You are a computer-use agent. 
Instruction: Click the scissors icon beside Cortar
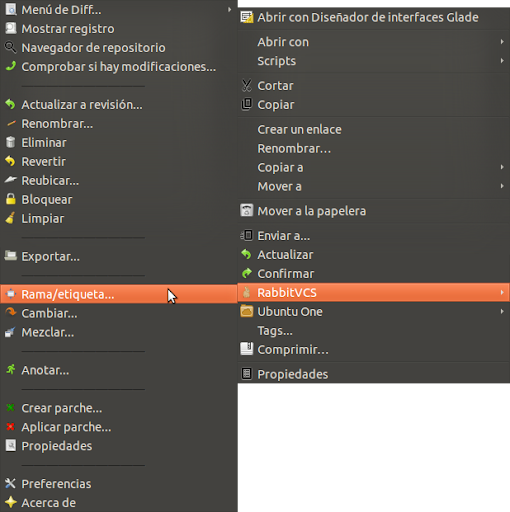[x=247, y=85]
